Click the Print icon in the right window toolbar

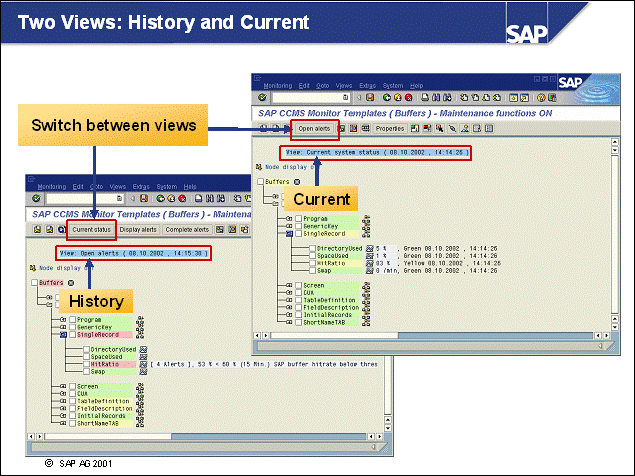click(424, 98)
